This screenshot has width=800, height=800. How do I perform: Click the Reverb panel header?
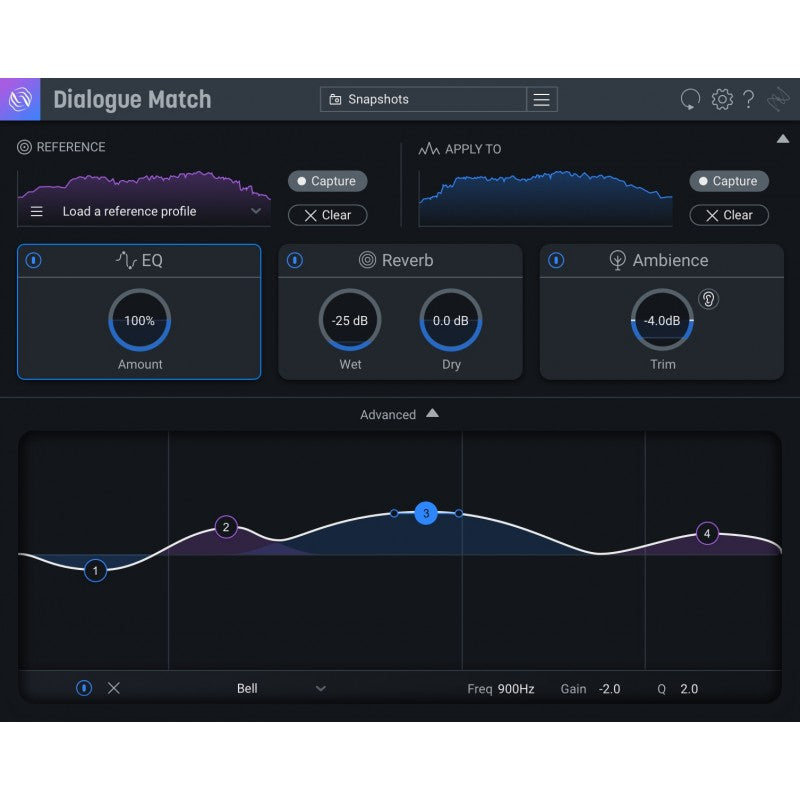click(x=400, y=260)
